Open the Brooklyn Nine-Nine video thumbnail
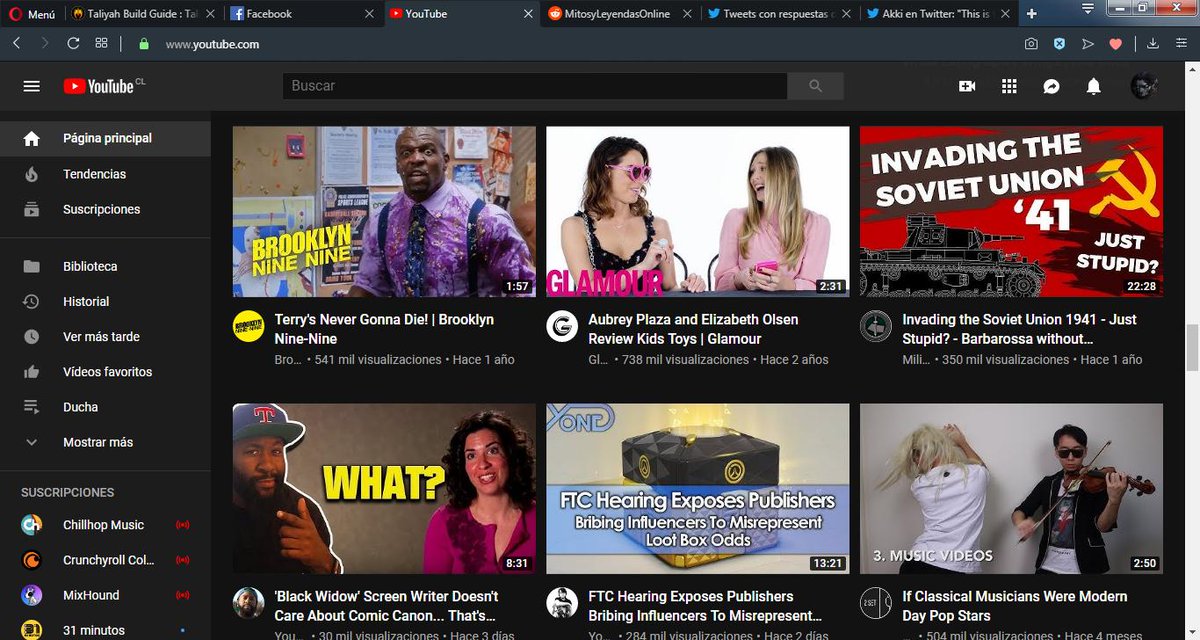This screenshot has height=640, width=1200. [384, 211]
